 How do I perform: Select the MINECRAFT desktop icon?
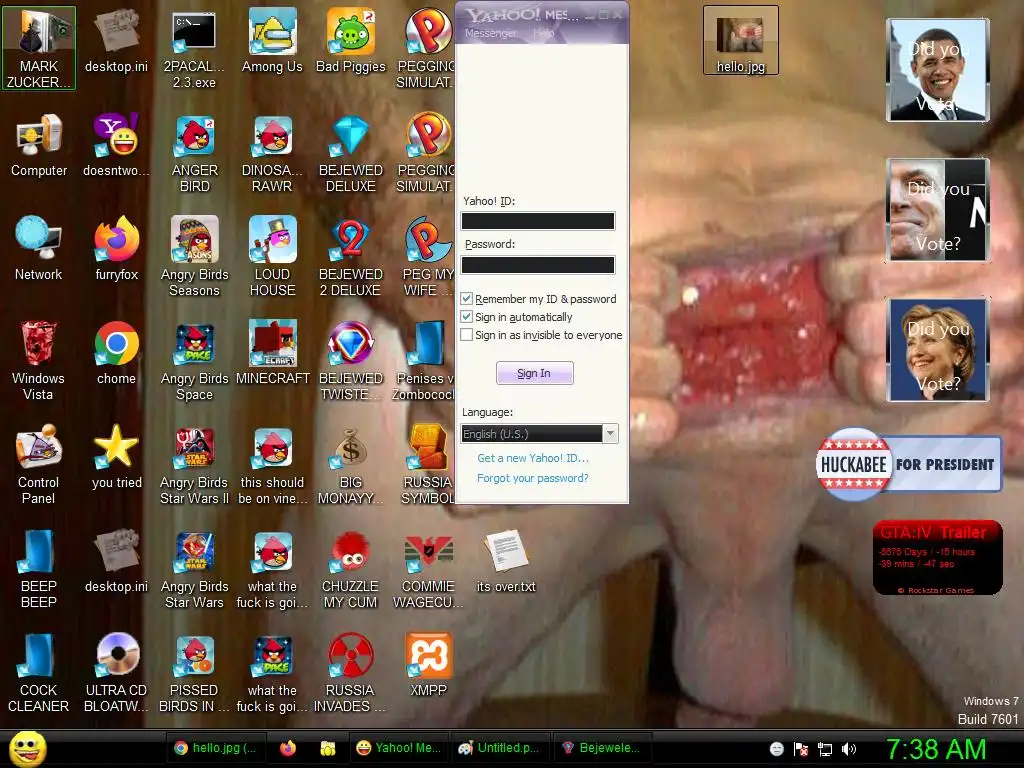pos(272,353)
